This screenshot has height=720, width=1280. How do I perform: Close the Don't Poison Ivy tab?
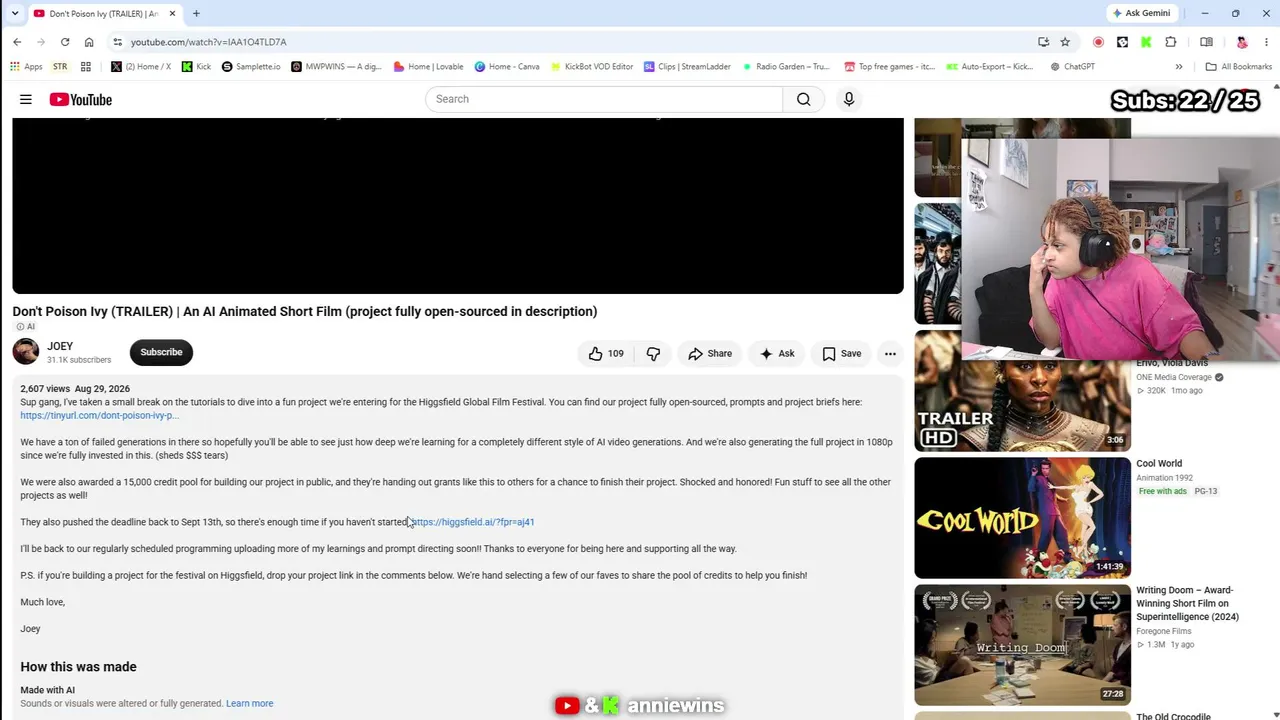click(x=172, y=13)
